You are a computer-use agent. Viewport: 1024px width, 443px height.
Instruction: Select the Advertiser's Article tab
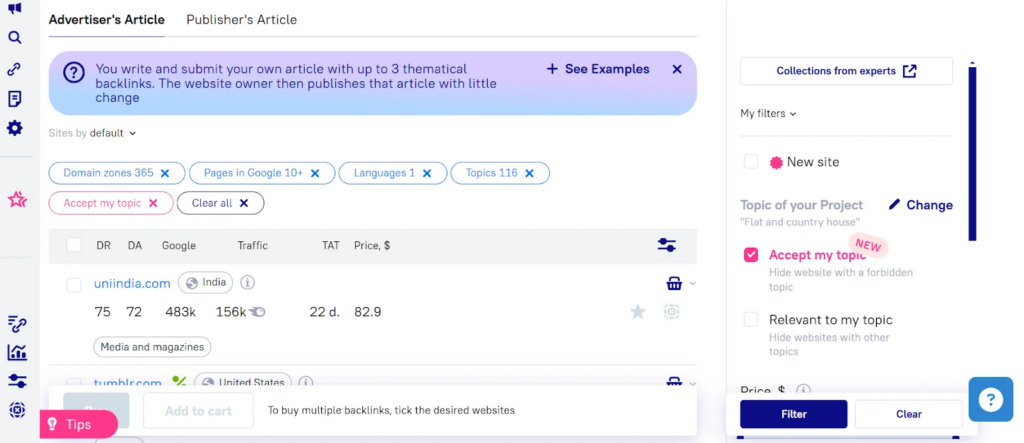(107, 19)
